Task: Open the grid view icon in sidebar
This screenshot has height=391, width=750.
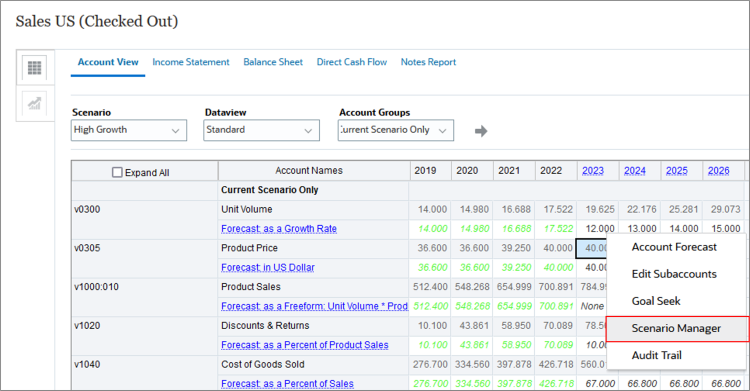Action: click(x=34, y=67)
